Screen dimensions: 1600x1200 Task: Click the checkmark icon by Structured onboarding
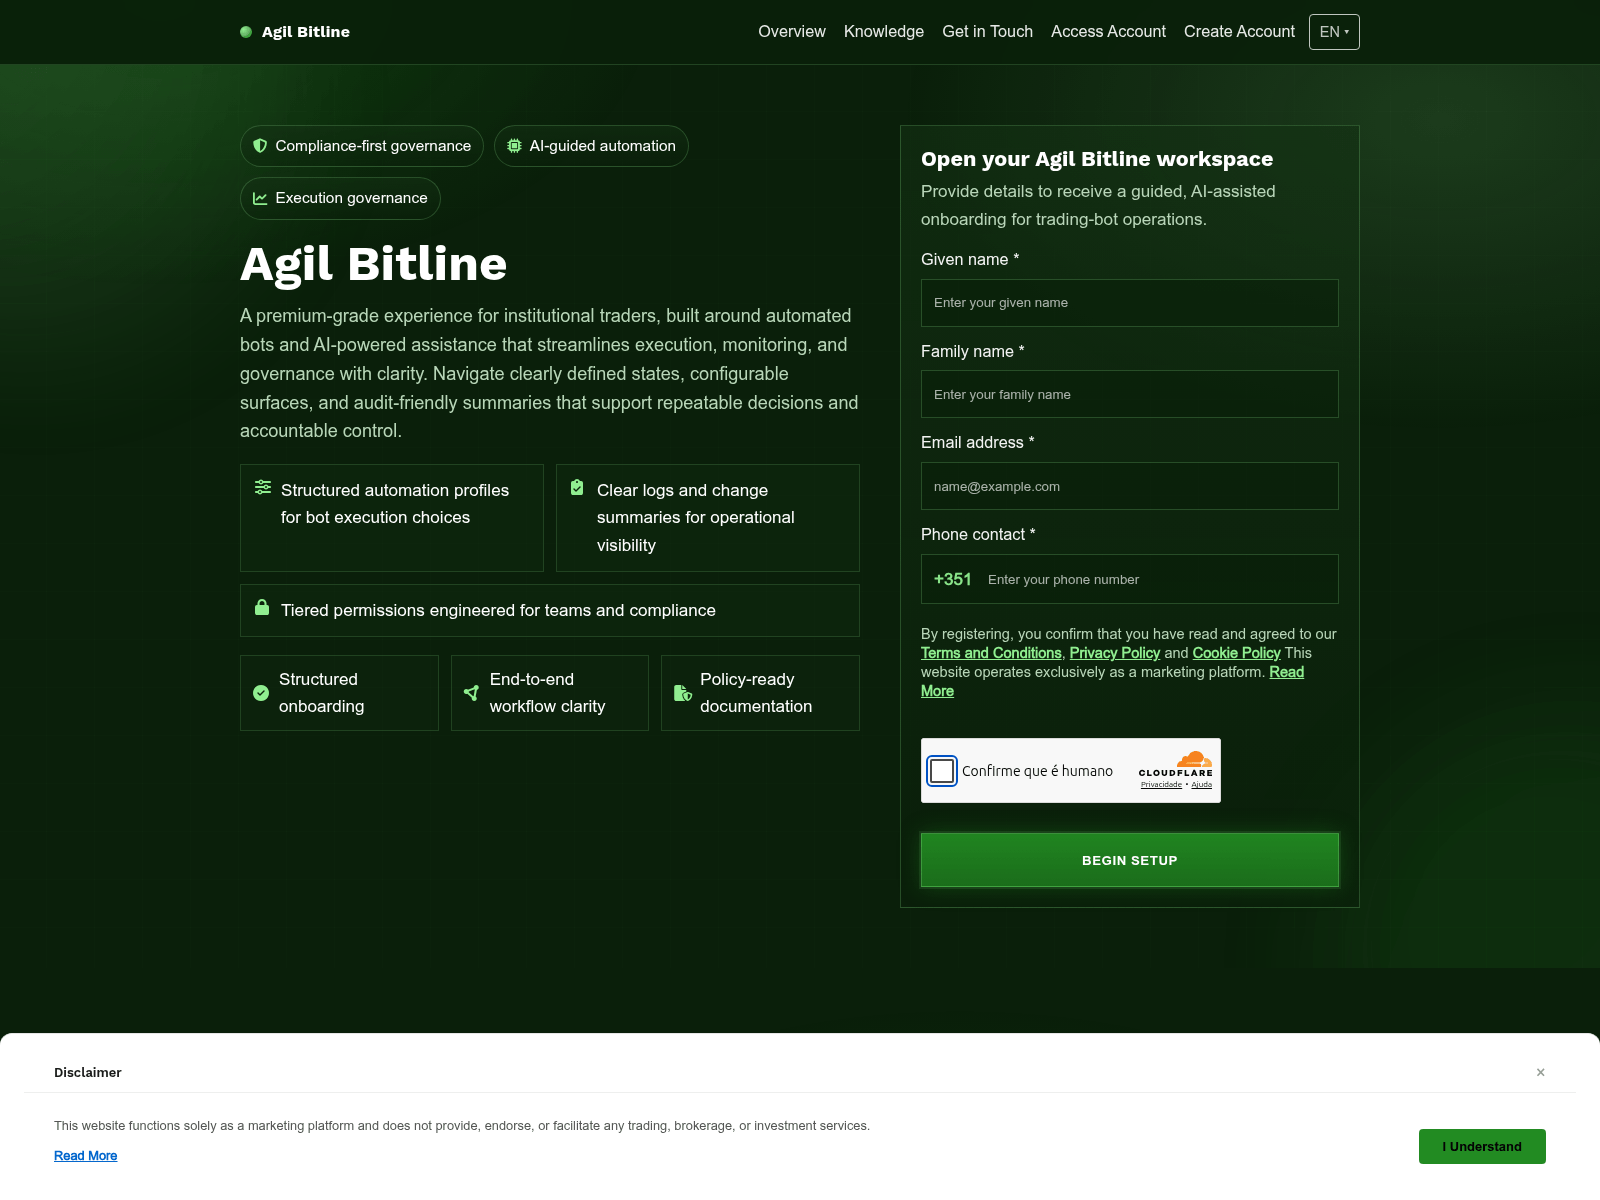click(261, 693)
